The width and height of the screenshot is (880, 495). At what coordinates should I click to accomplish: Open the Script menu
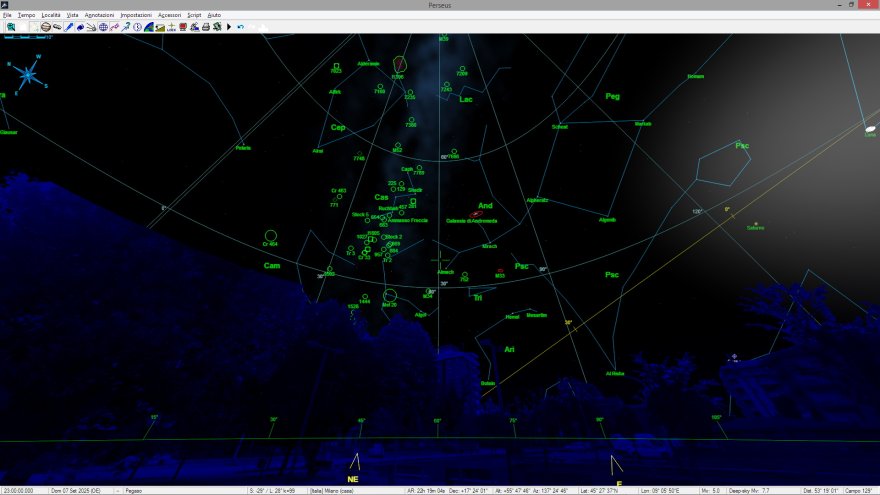tap(194, 16)
